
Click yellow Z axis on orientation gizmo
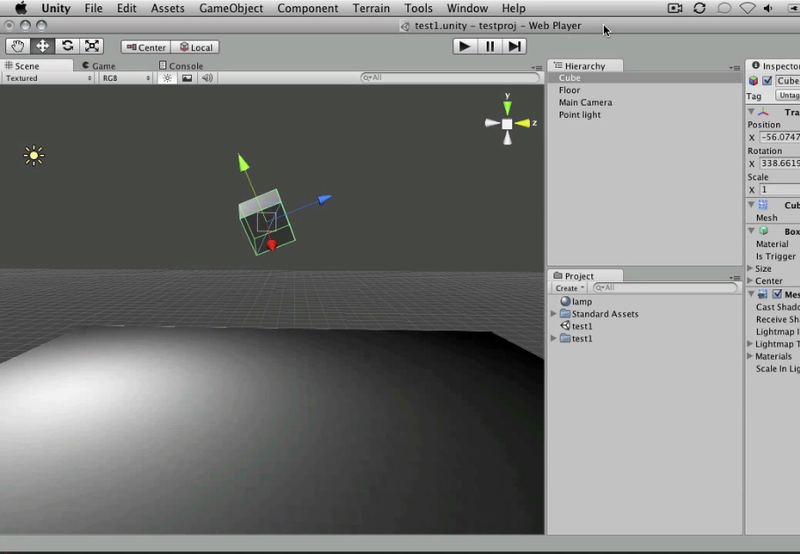click(x=522, y=123)
